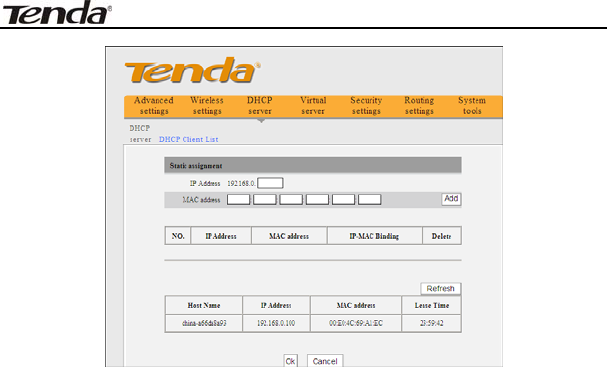Viewport: 607px width, 367px height.
Task: Click the Cancel button
Action: 325,361
